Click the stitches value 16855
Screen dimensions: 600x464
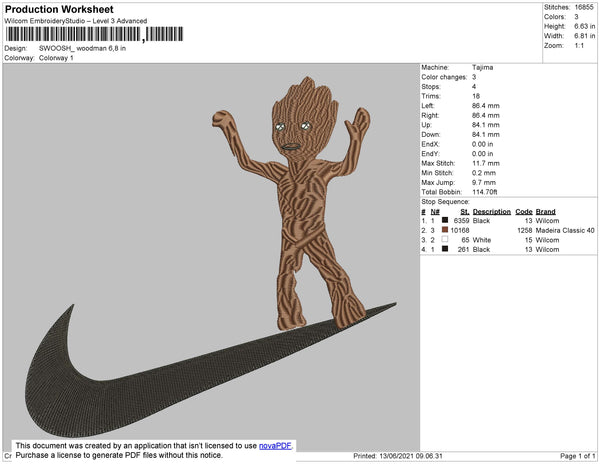coord(584,7)
